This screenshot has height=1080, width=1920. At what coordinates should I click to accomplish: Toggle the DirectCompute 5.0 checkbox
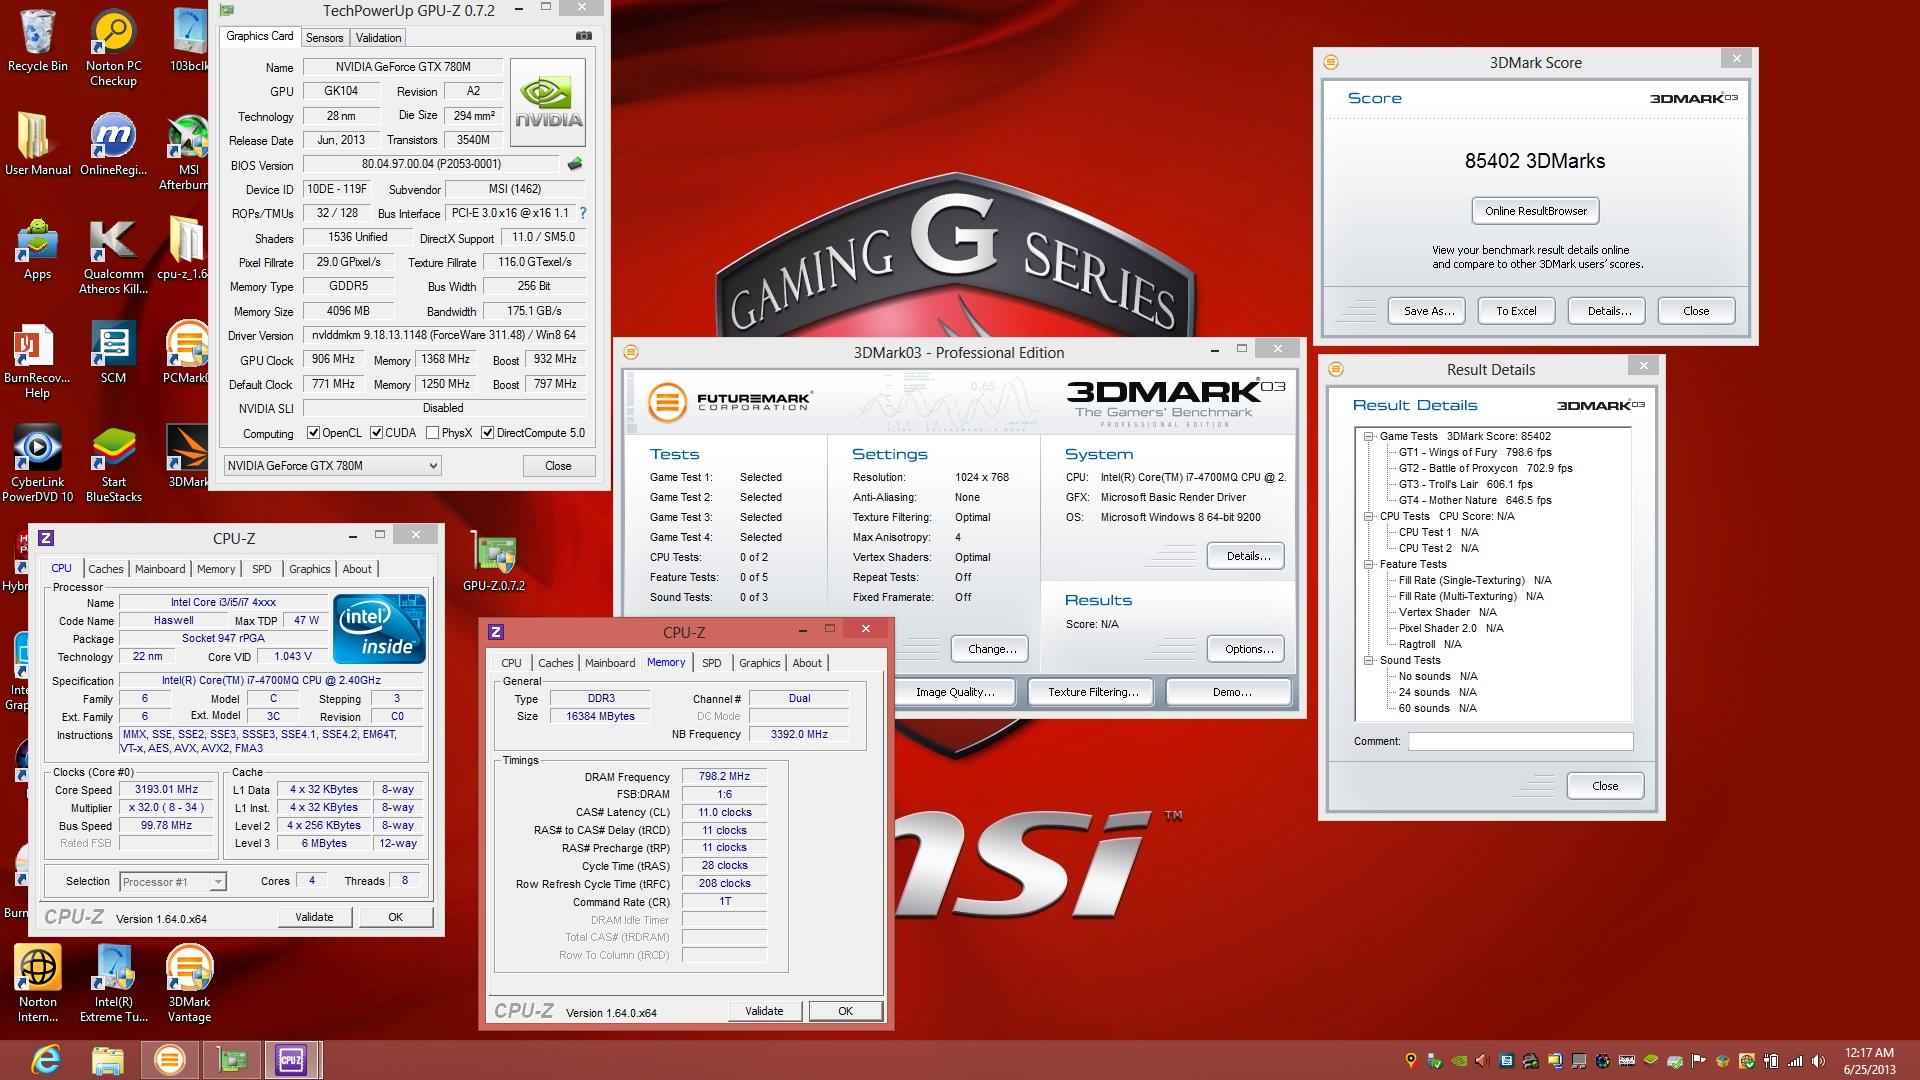[488, 433]
